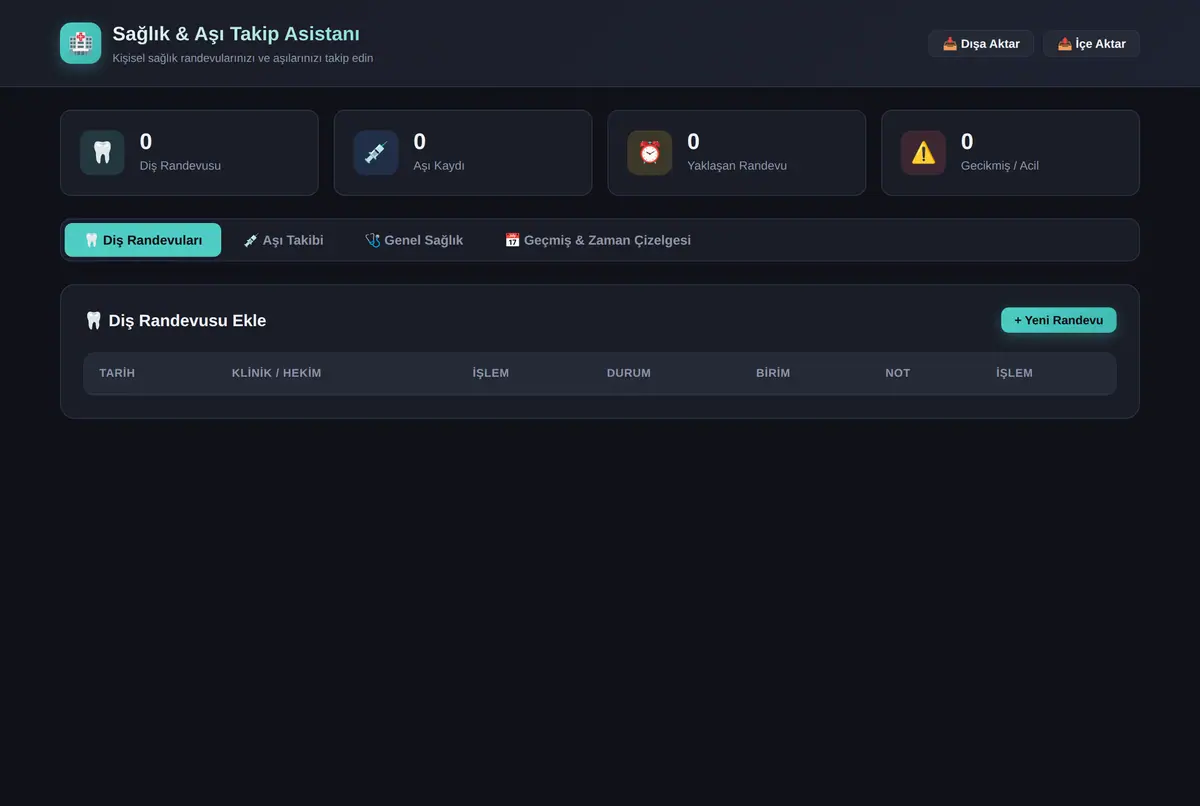Click the tooth icon in Diş Randevusu card
Screen dimensions: 1200x806
(x=102, y=153)
